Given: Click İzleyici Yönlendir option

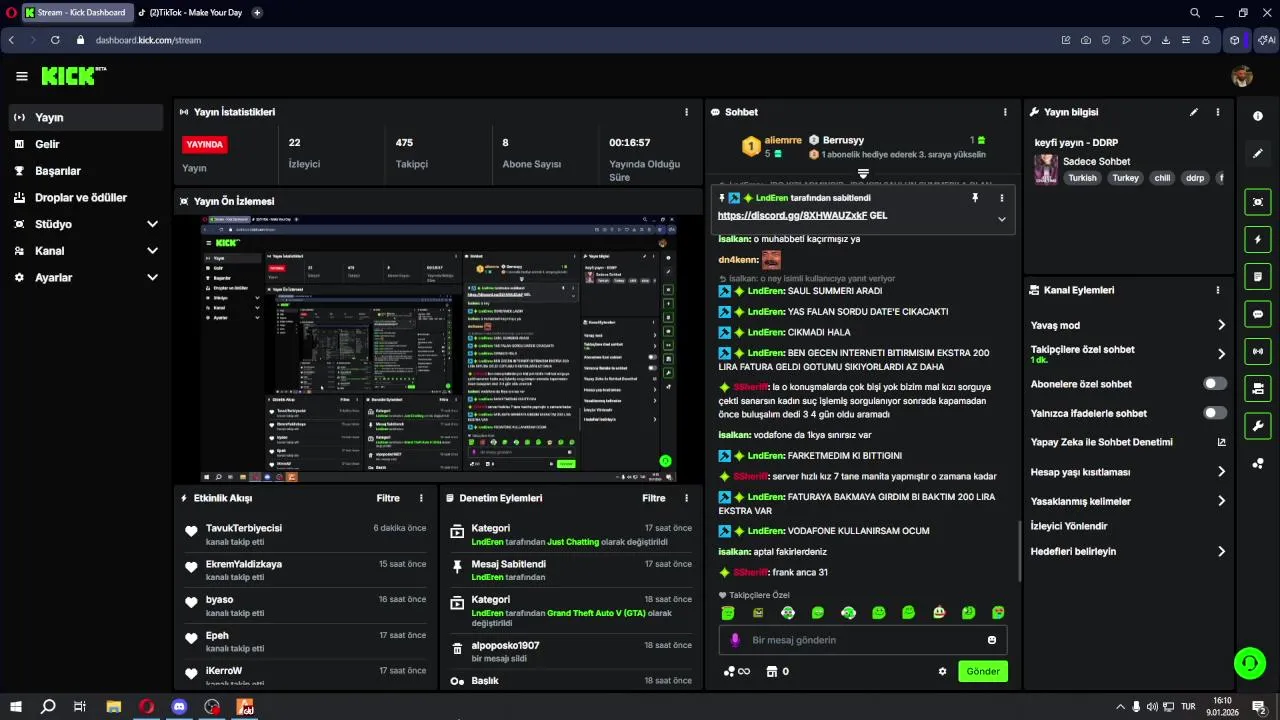Looking at the screenshot, I should (x=1069, y=526).
